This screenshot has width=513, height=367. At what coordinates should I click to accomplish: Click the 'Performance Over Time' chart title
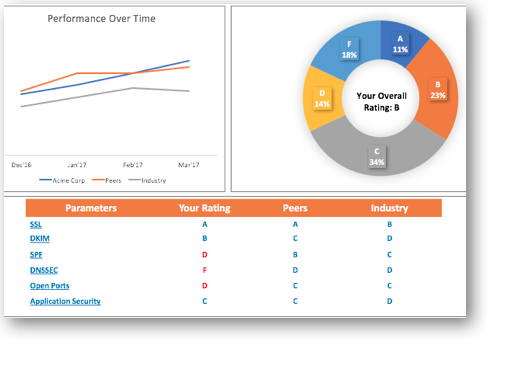pyautogui.click(x=101, y=19)
